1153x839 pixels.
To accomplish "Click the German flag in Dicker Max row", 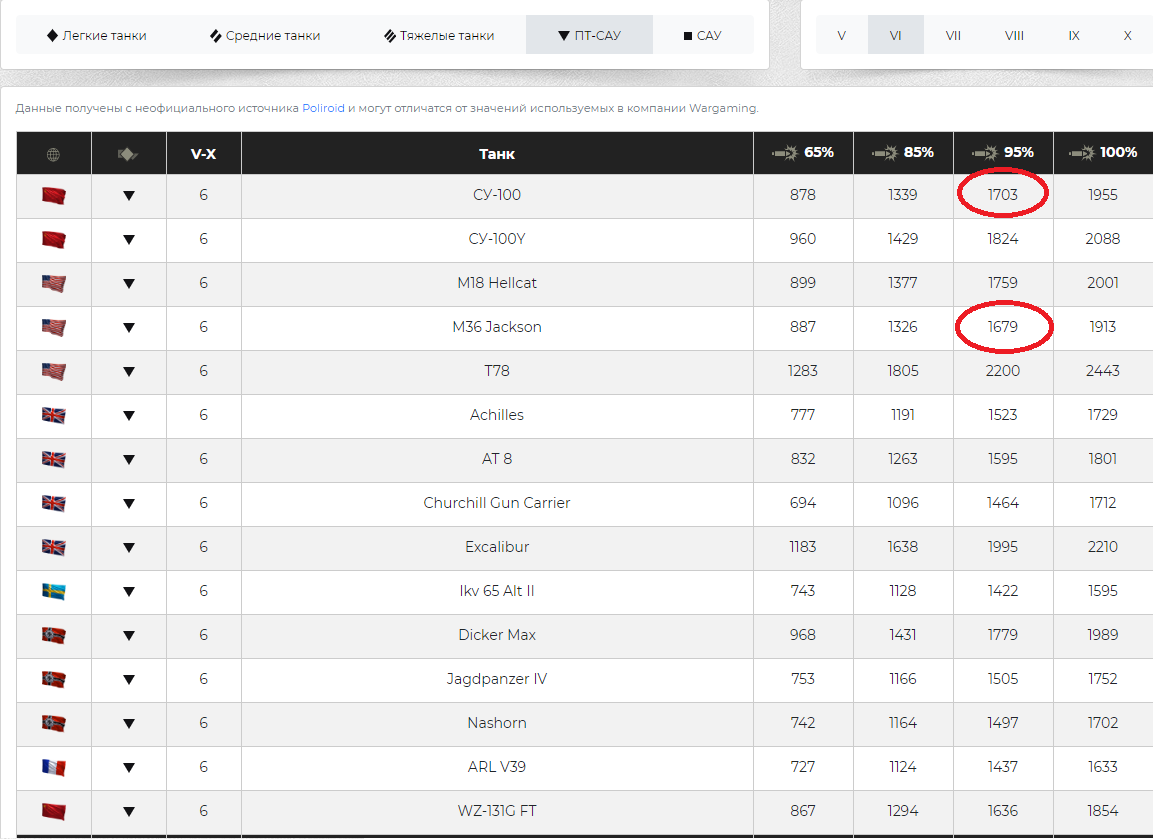I will pyautogui.click(x=54, y=635).
